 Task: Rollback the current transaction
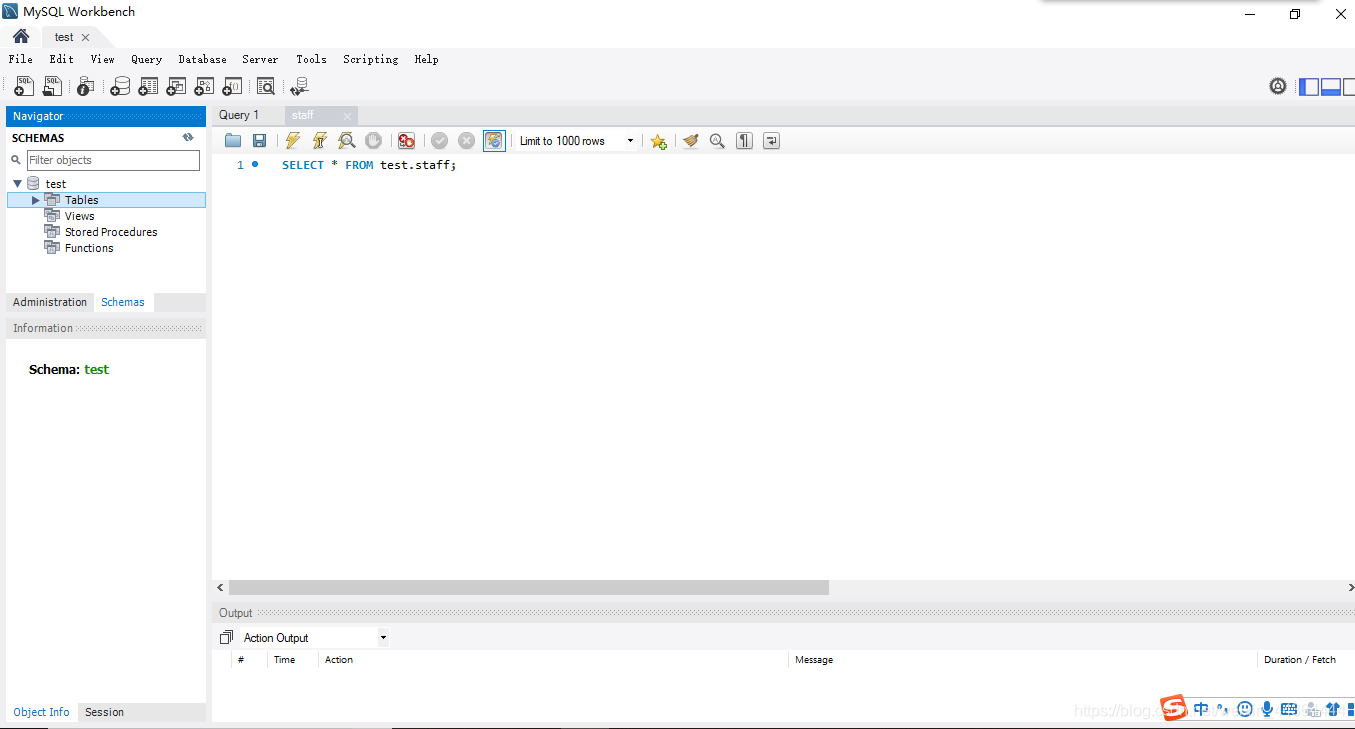[x=466, y=141]
